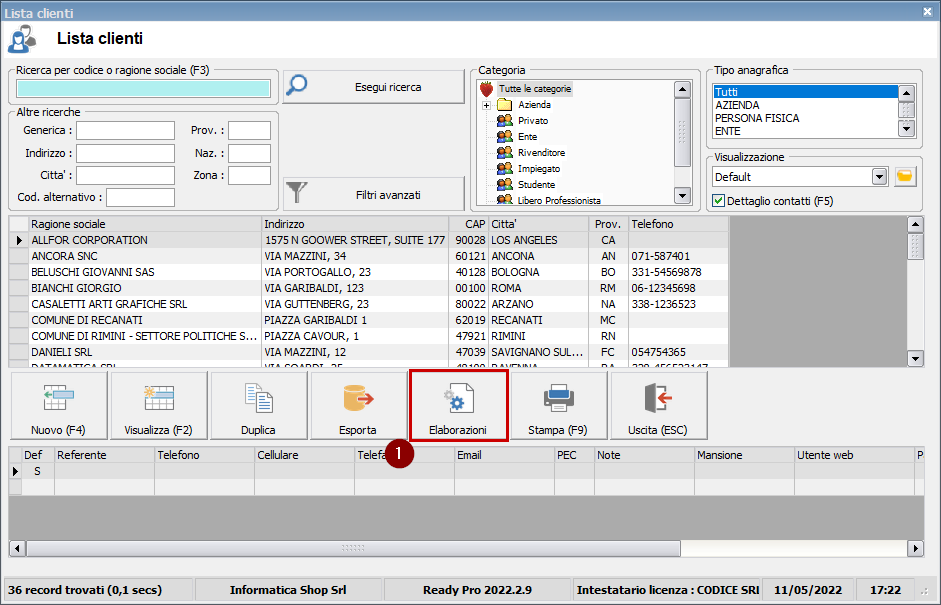Select BELUSCHI GIOVANNI SAS row

[x=368, y=272]
